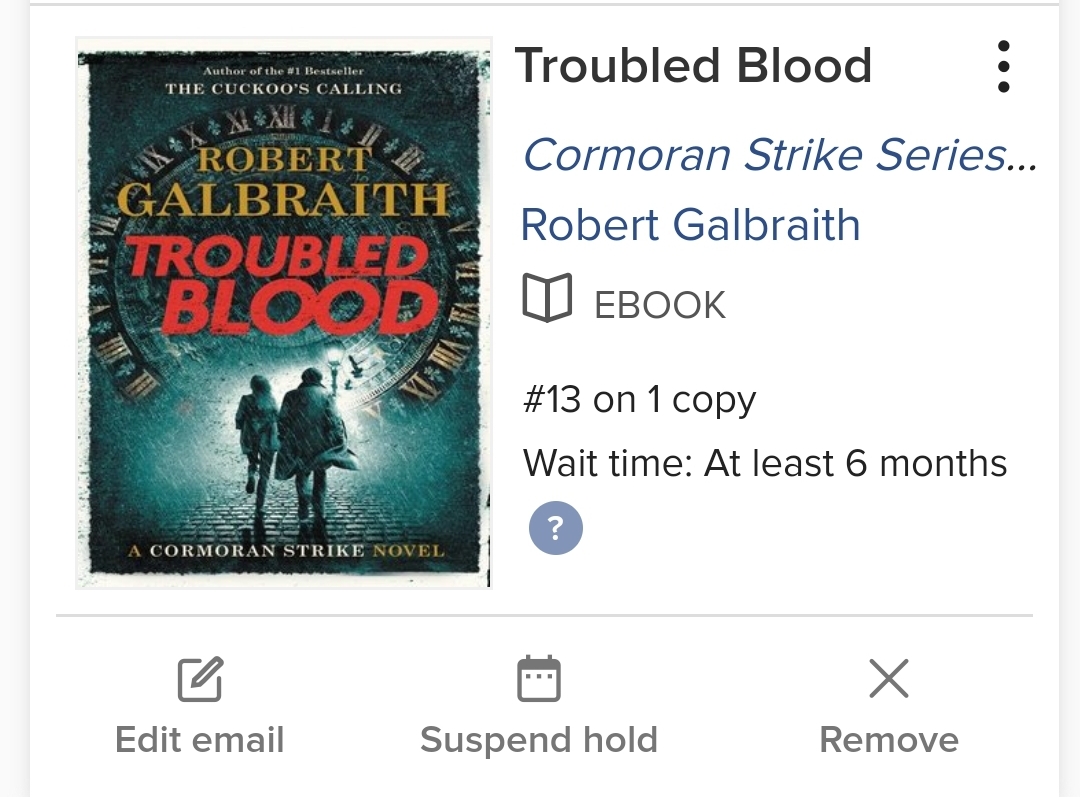
Task: Click the pencil Edit email icon
Action: coord(200,679)
